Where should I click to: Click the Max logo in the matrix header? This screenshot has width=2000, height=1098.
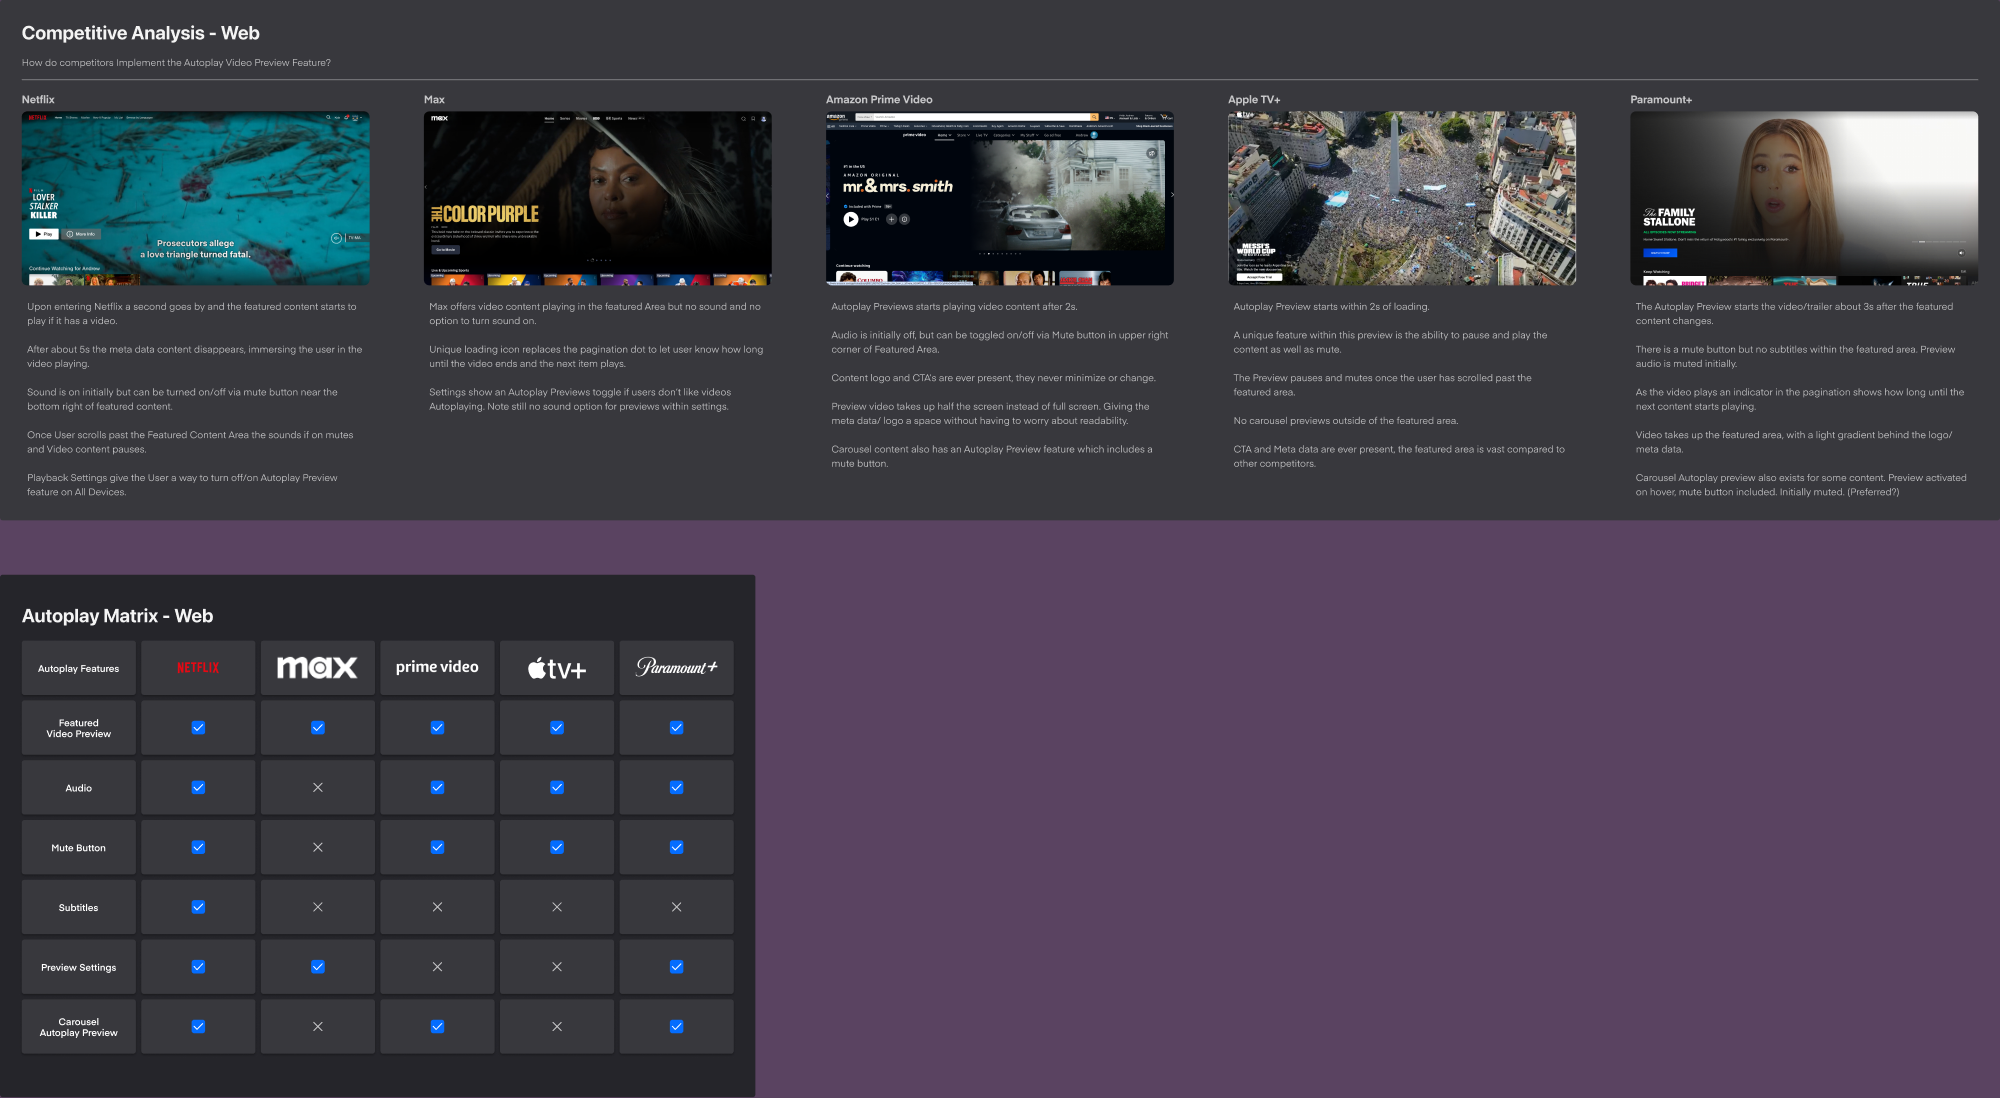(x=317, y=668)
